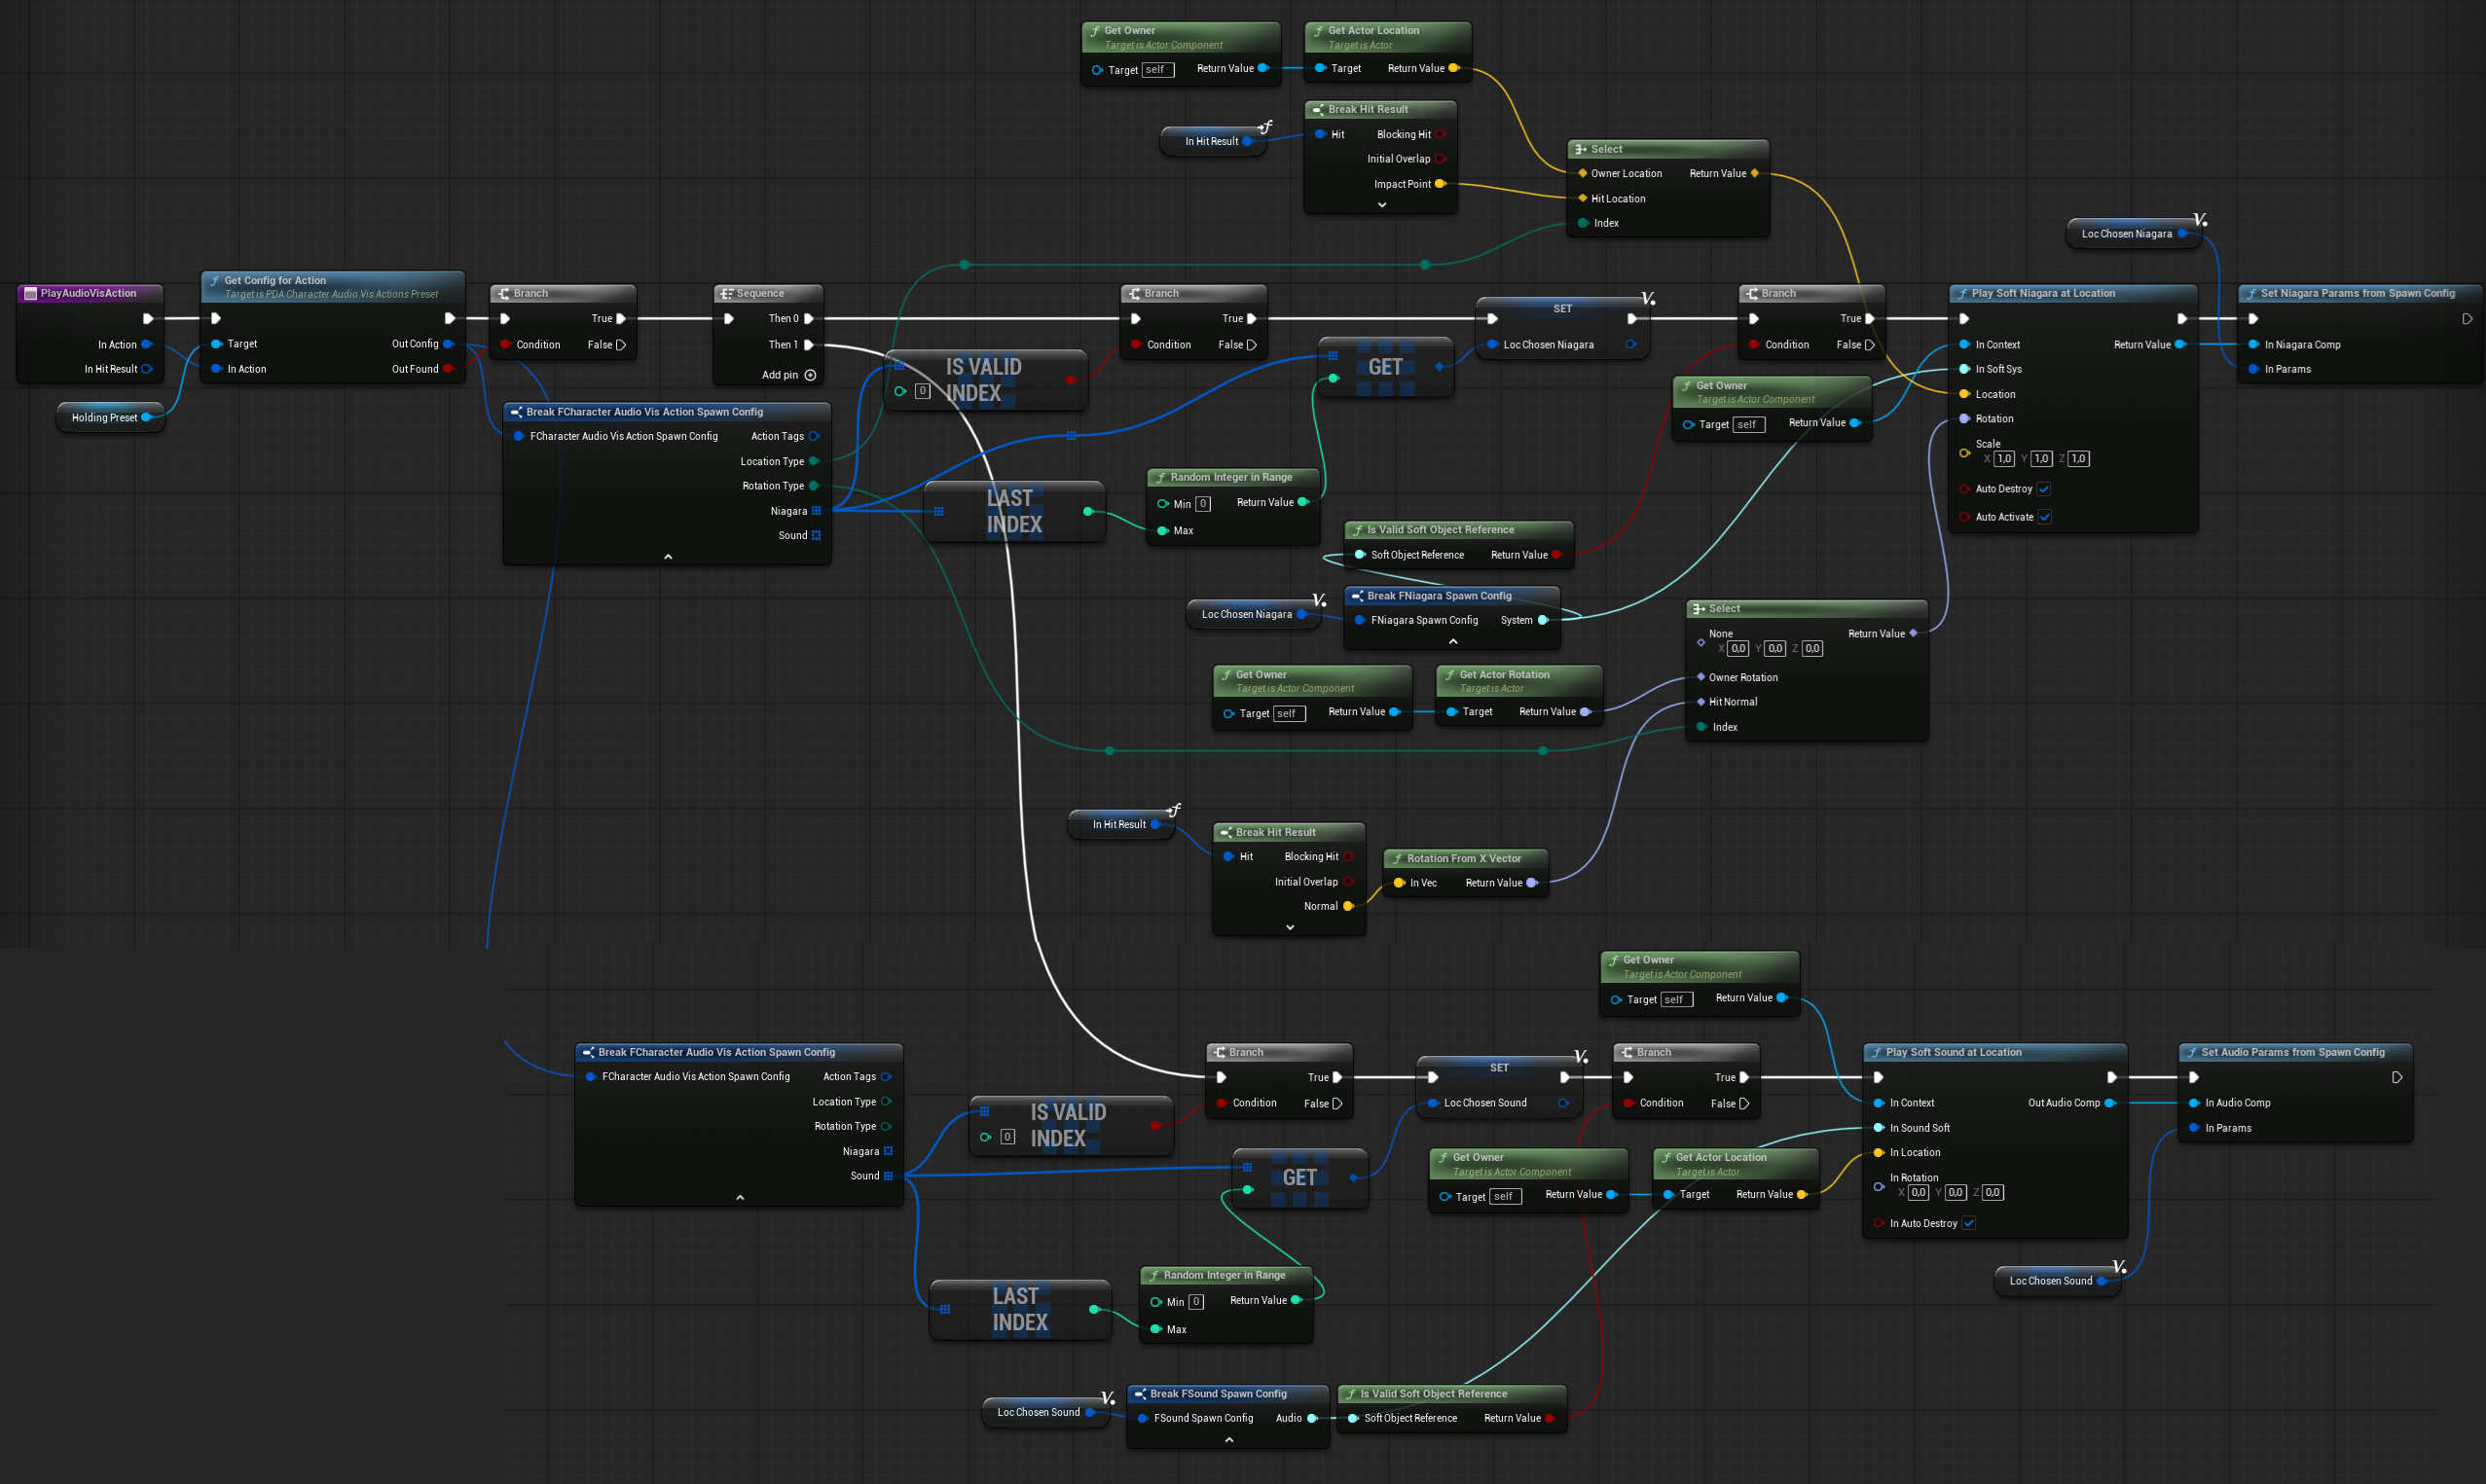Uncheck In Auto Destroy on Play Soft Sound node
2486x1484 pixels.
(x=1968, y=1223)
